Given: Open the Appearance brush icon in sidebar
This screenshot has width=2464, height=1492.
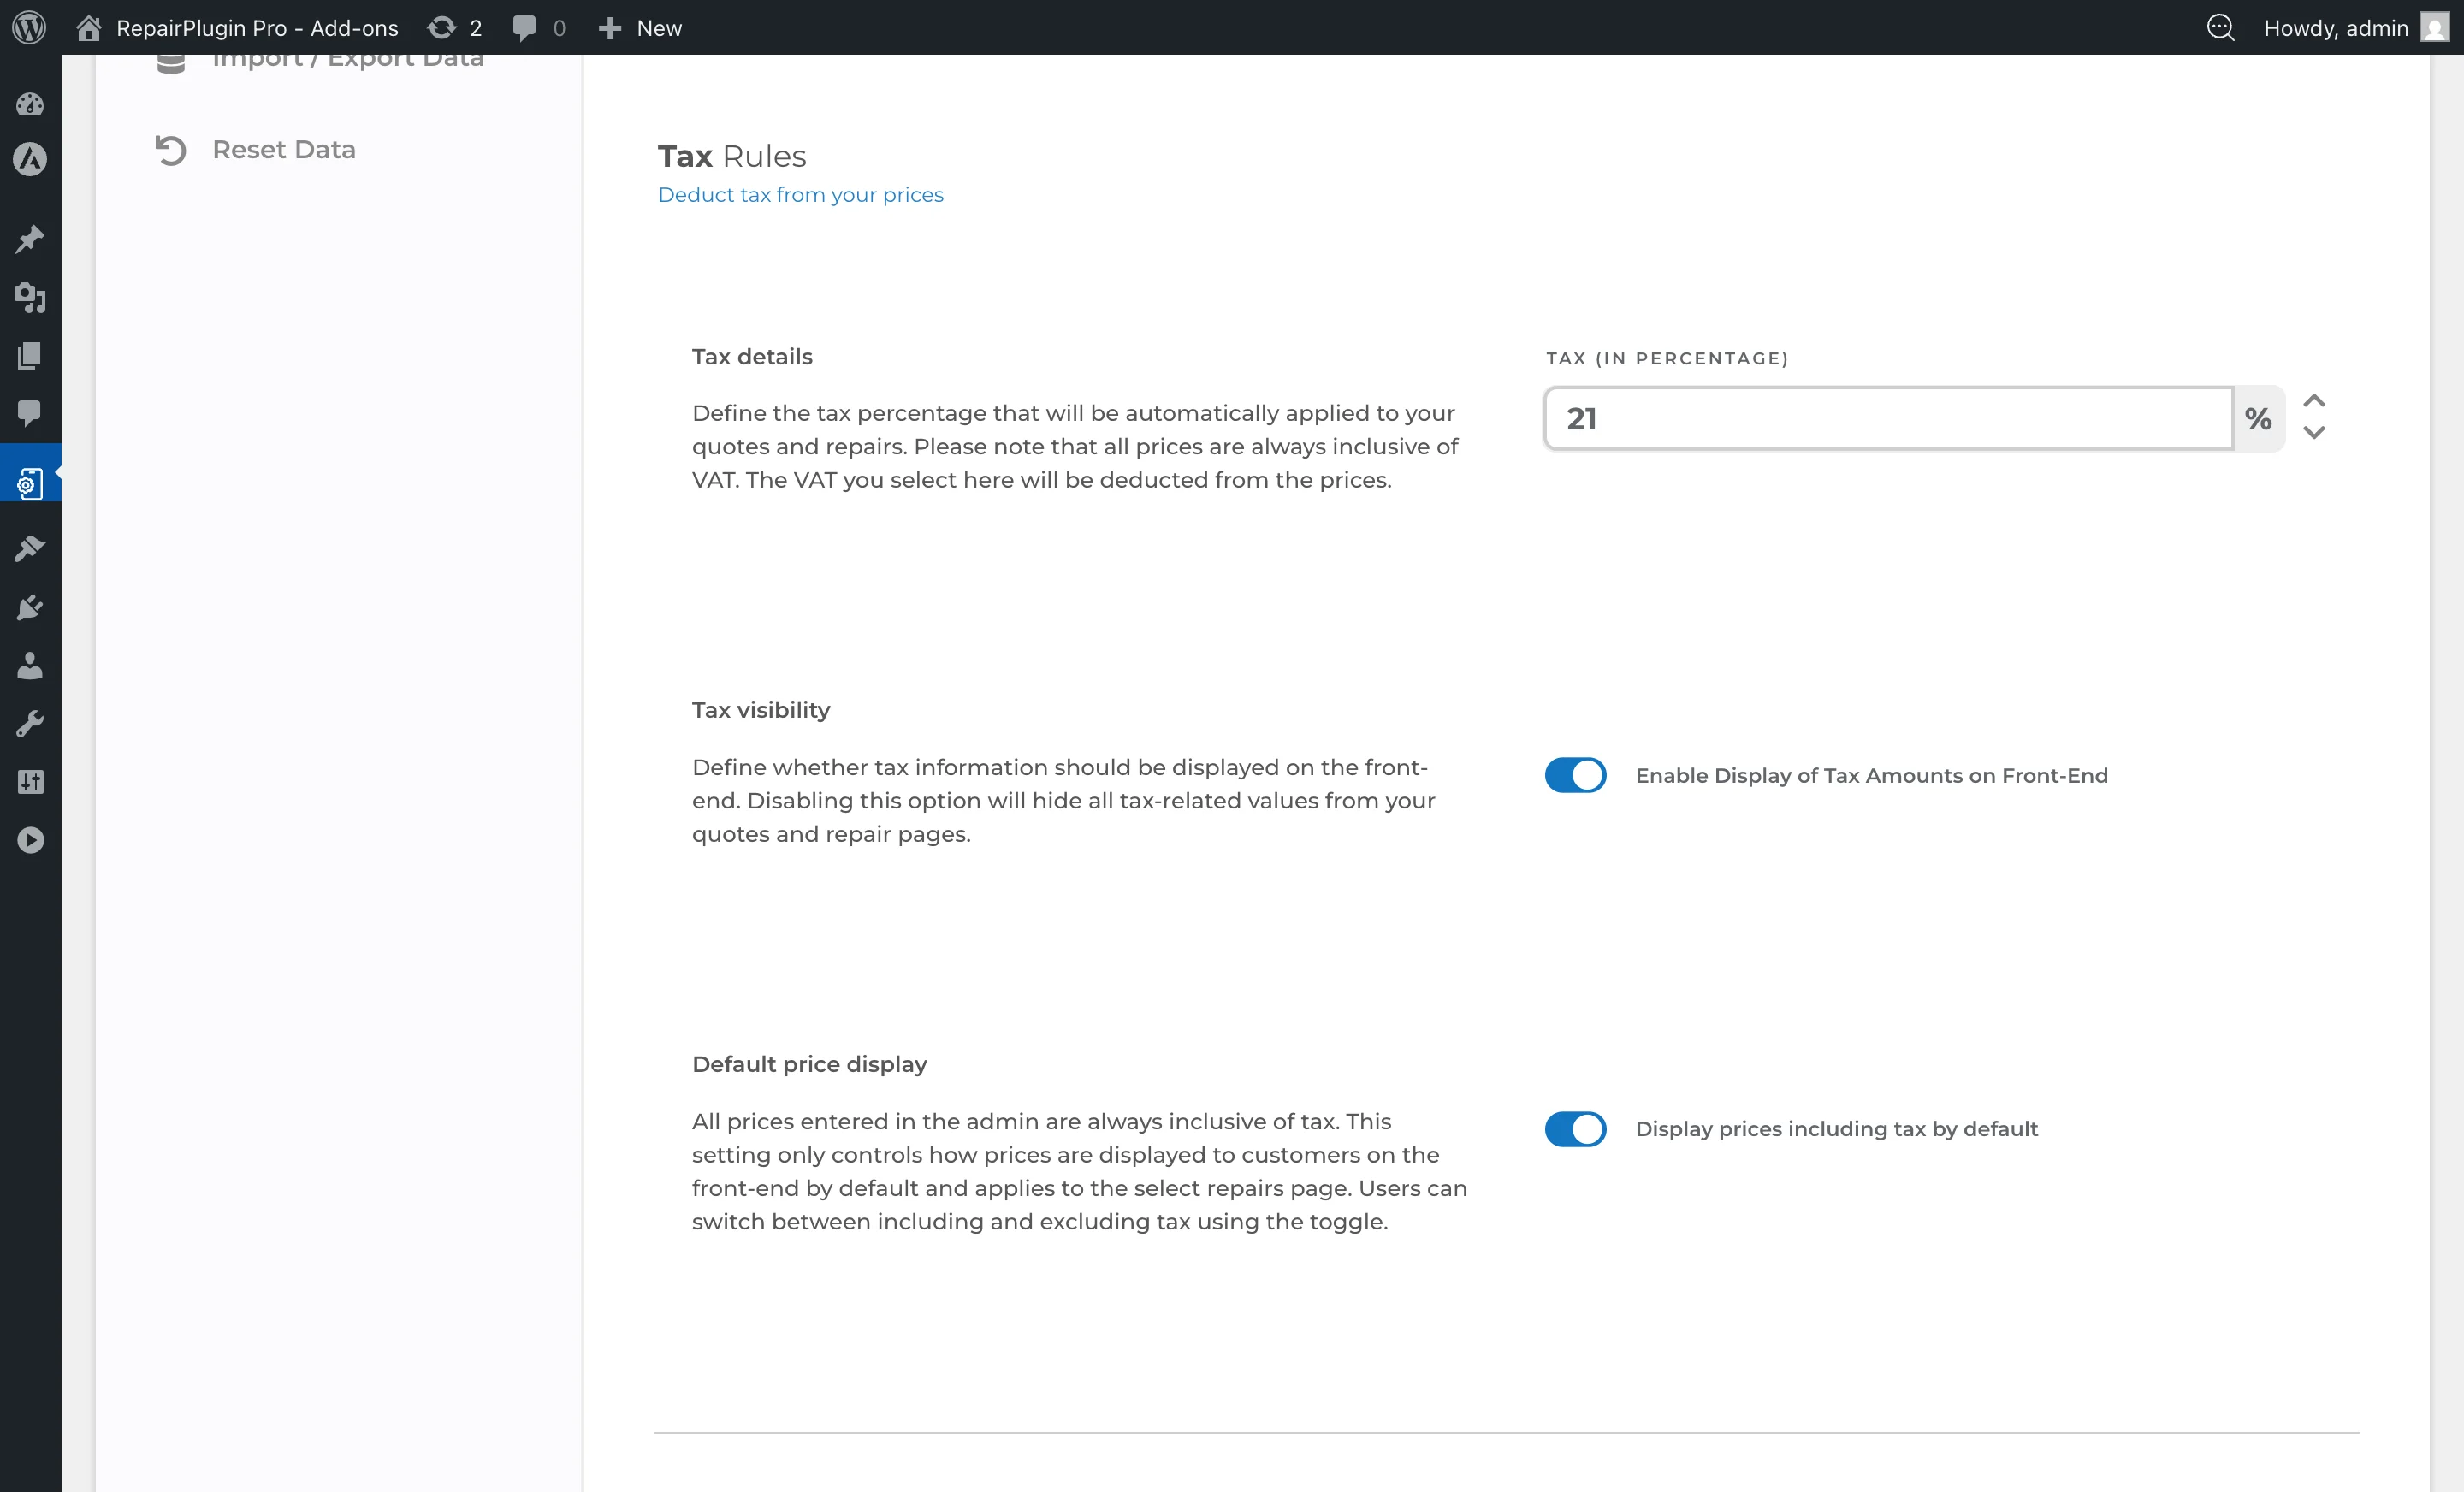Looking at the screenshot, I should 30,548.
